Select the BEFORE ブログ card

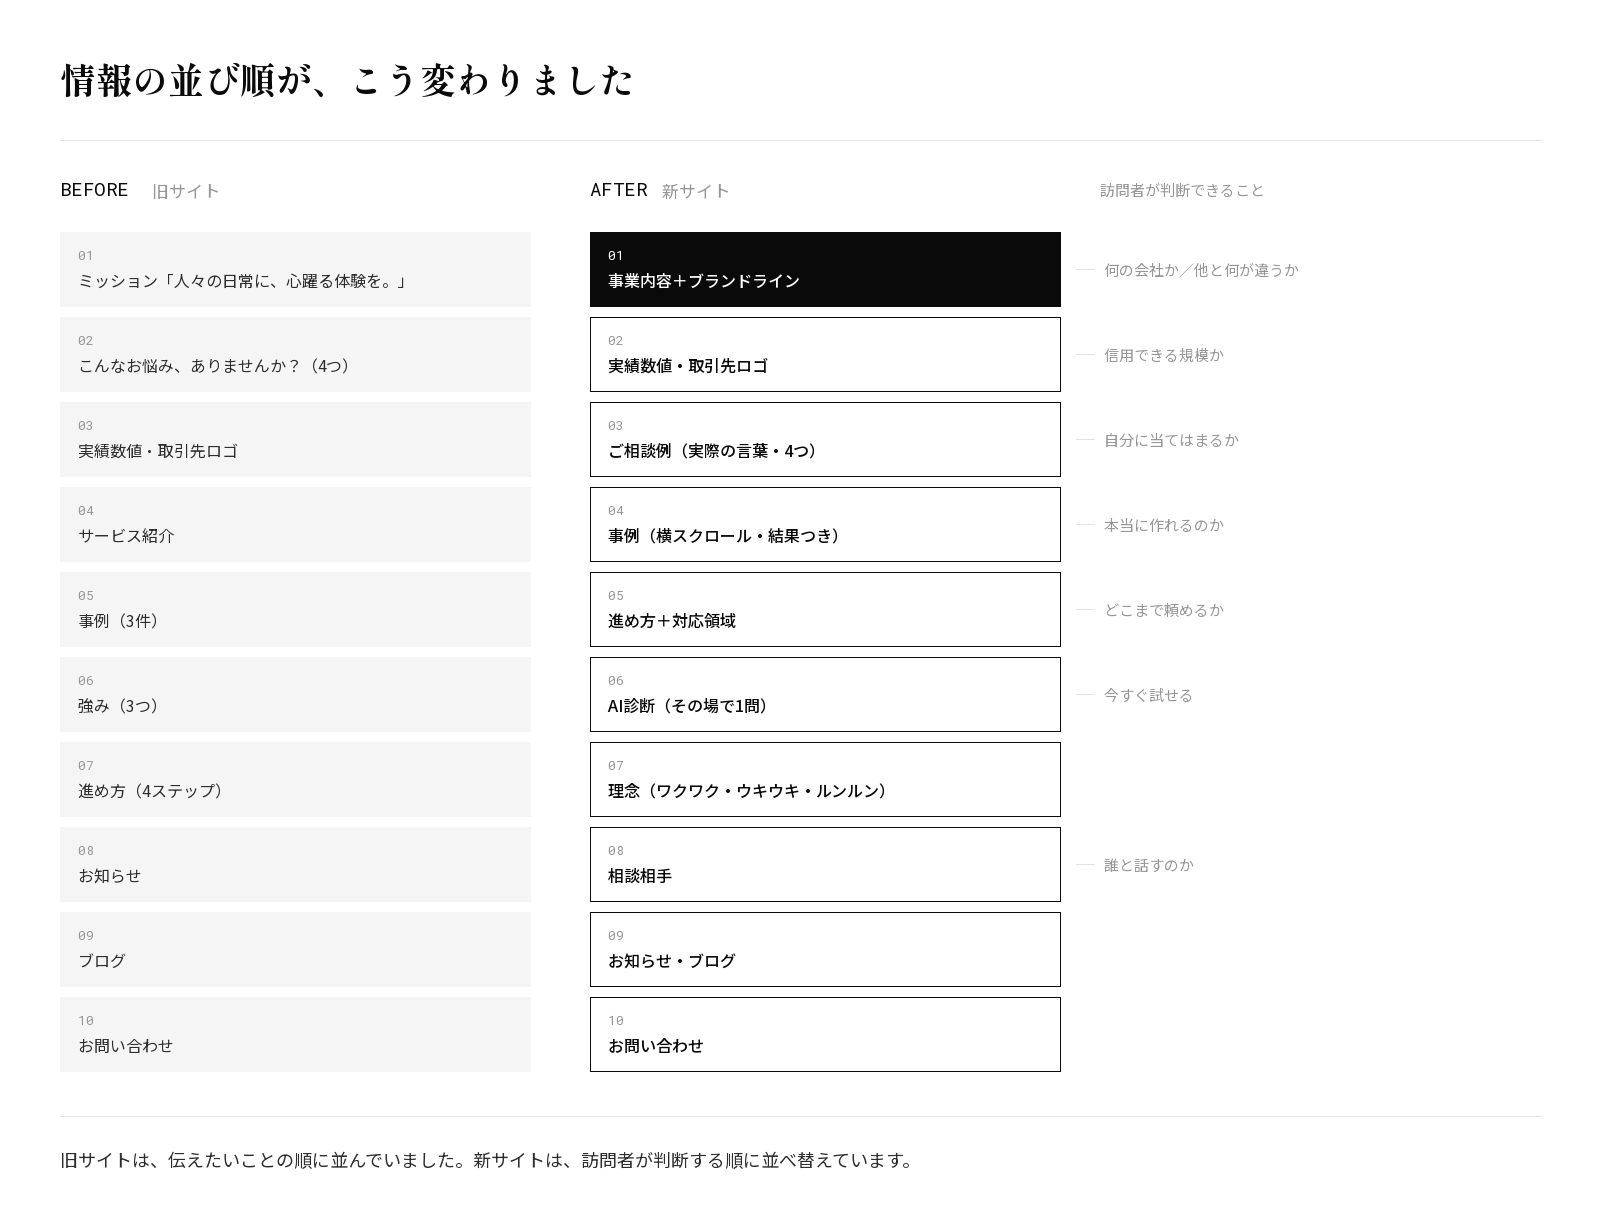(x=295, y=949)
